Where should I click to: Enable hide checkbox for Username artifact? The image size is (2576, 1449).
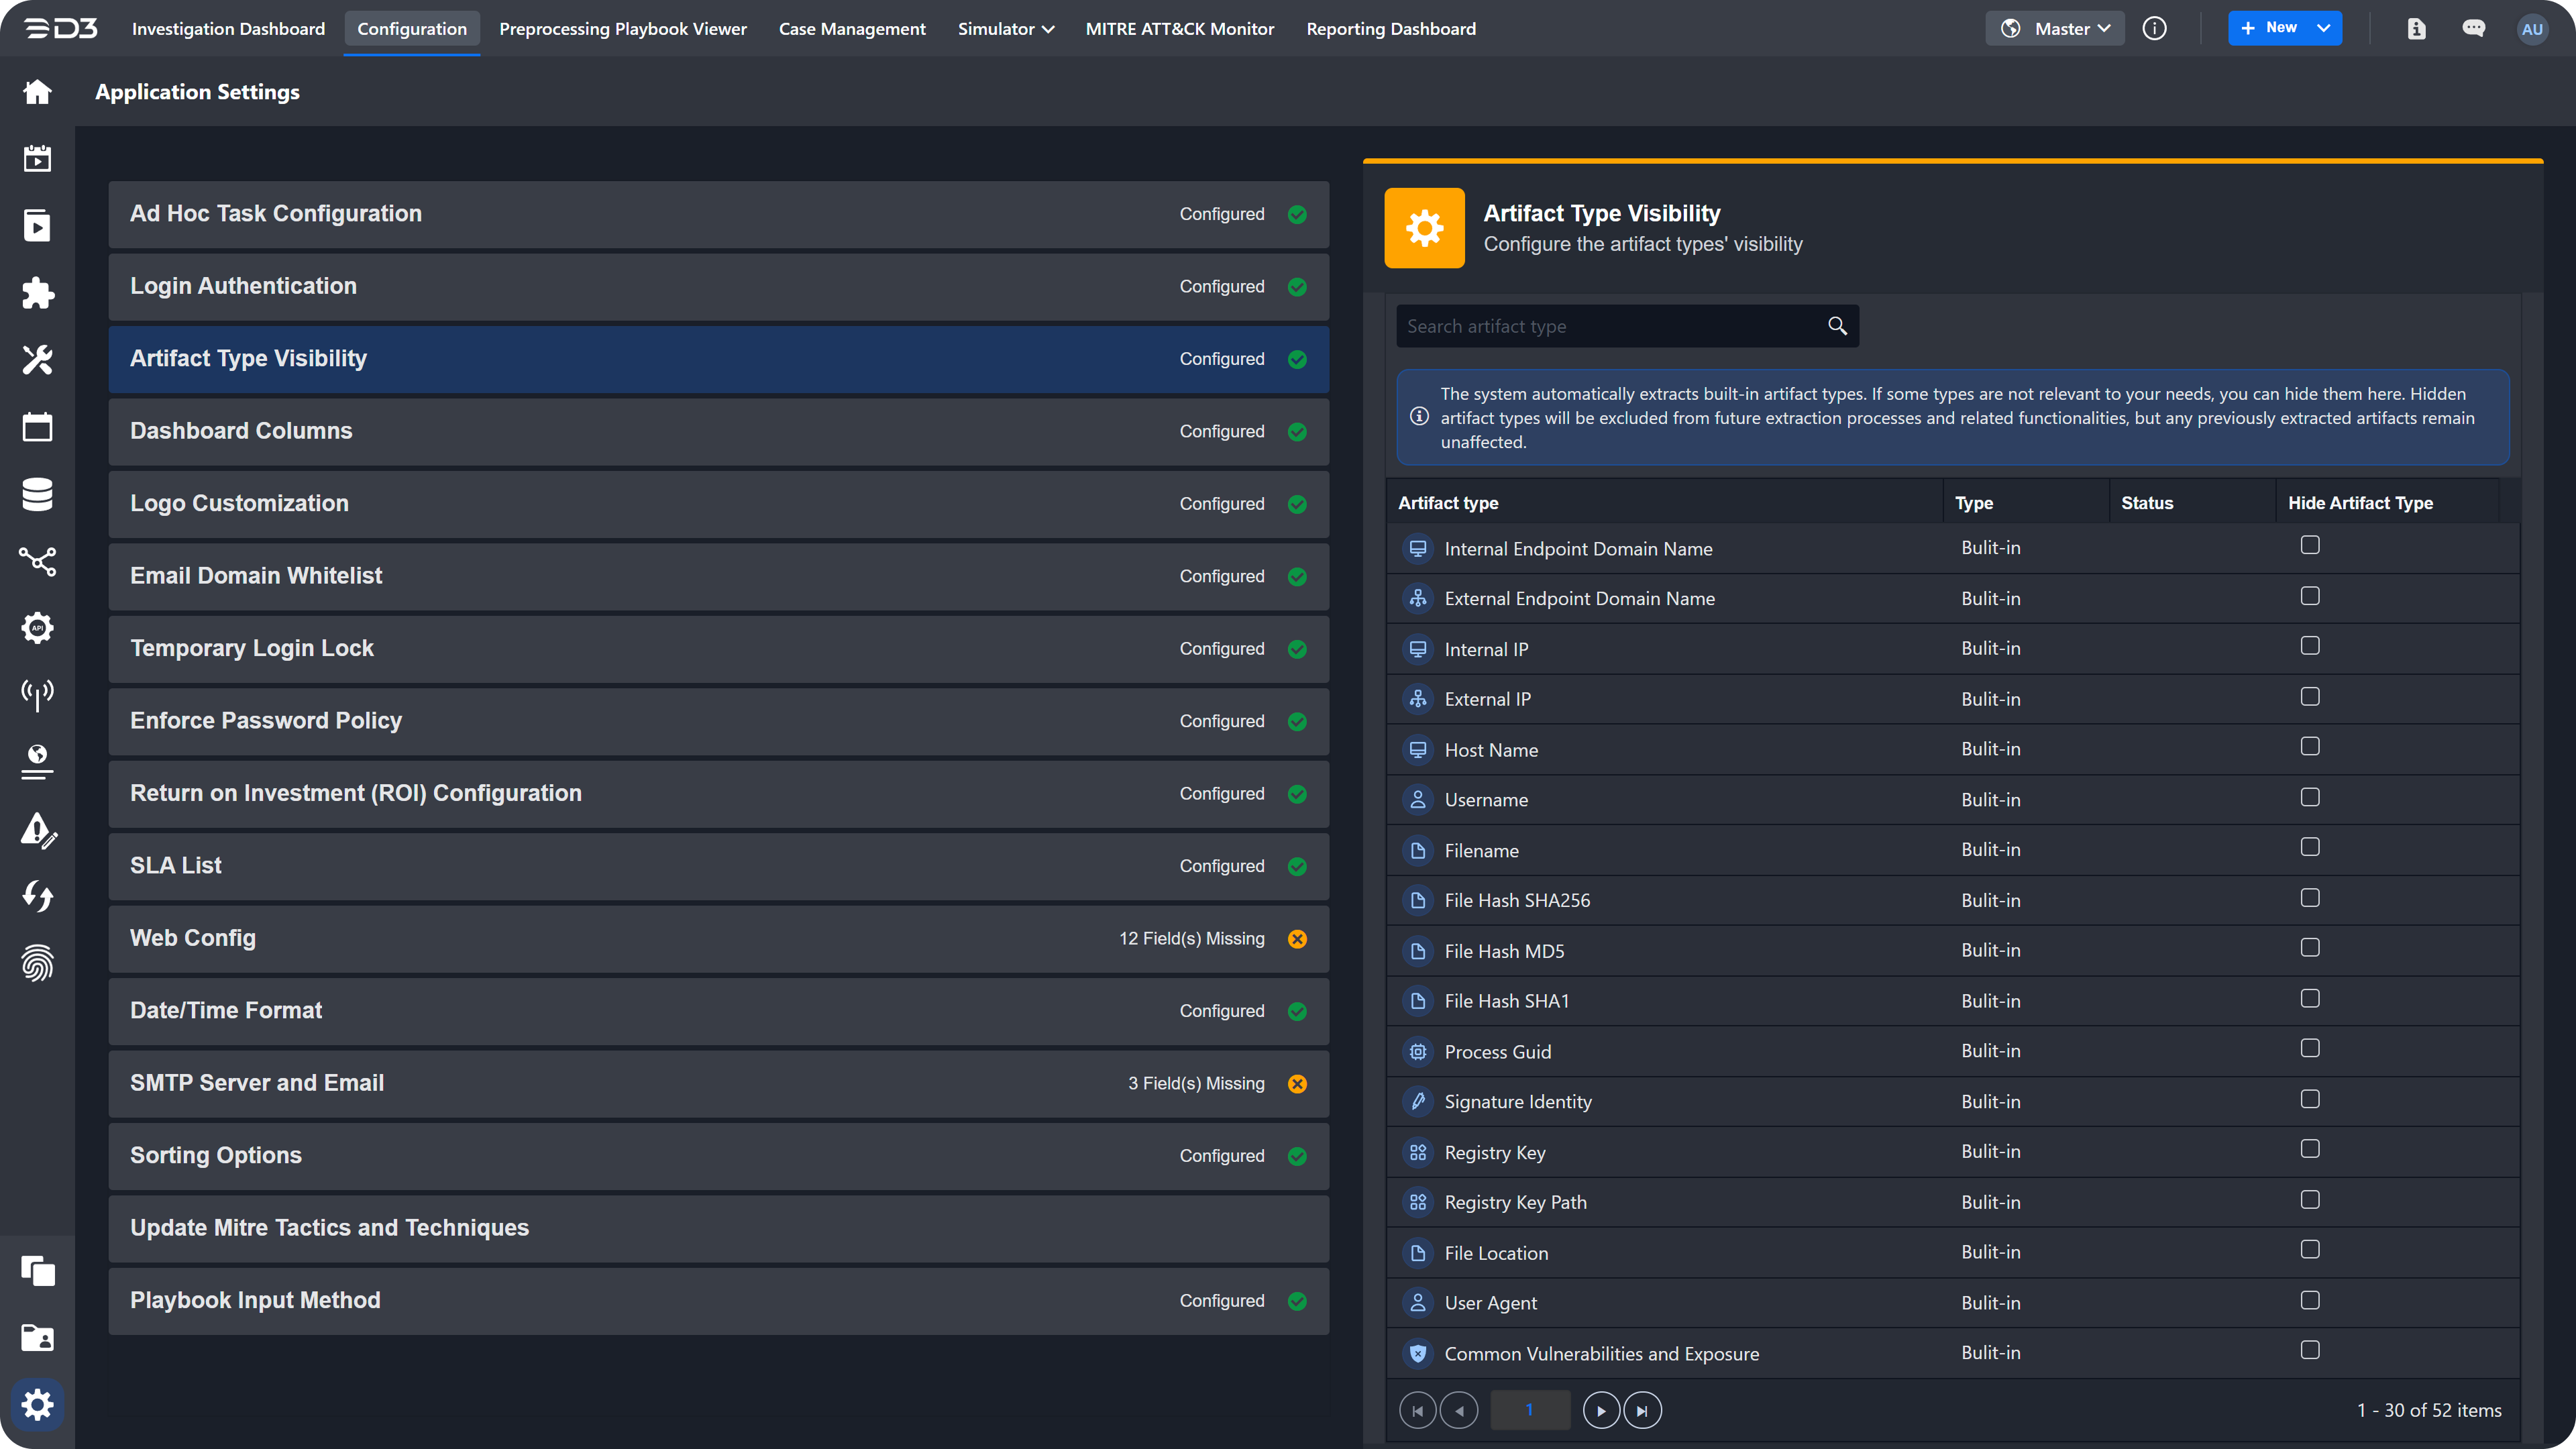pyautogui.click(x=2310, y=797)
